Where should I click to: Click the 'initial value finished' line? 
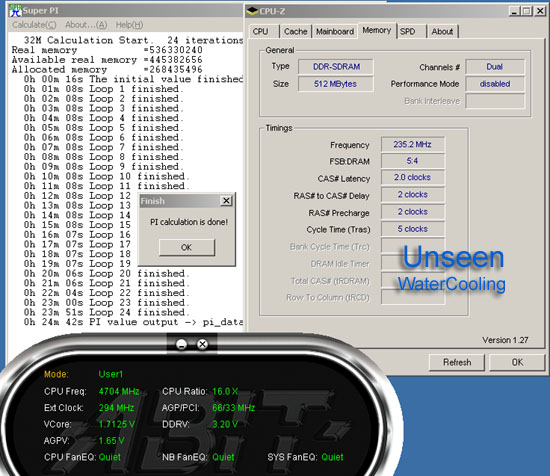pyautogui.click(x=133, y=79)
